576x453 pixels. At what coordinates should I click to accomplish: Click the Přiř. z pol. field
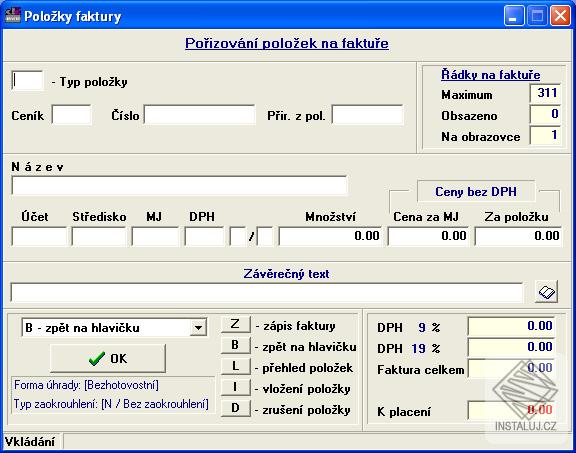click(x=368, y=115)
